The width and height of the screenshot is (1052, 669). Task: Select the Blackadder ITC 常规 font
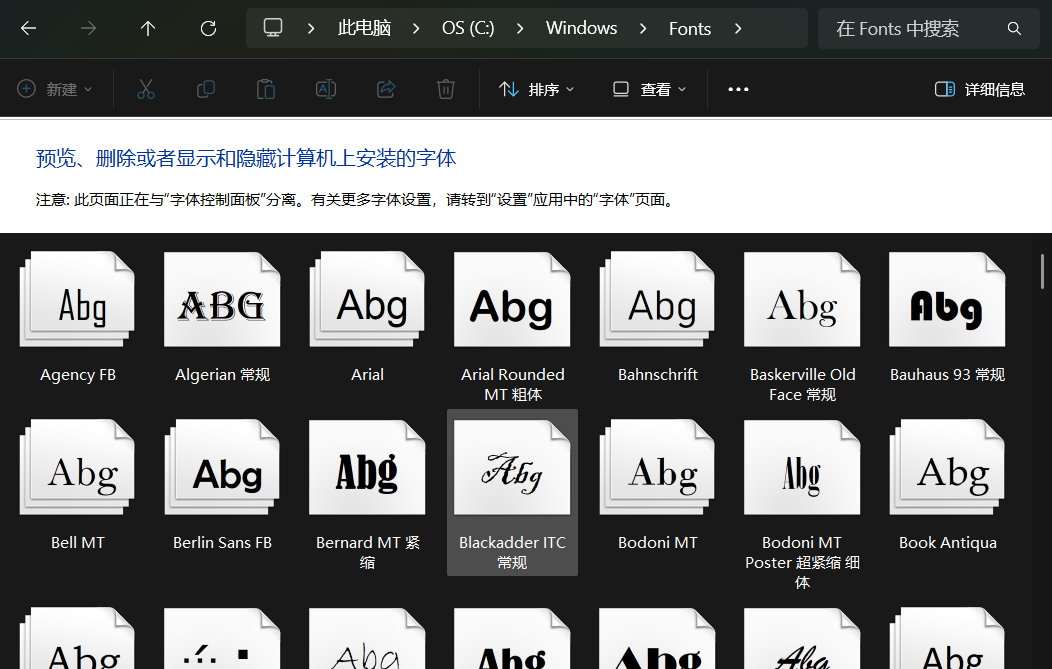512,493
